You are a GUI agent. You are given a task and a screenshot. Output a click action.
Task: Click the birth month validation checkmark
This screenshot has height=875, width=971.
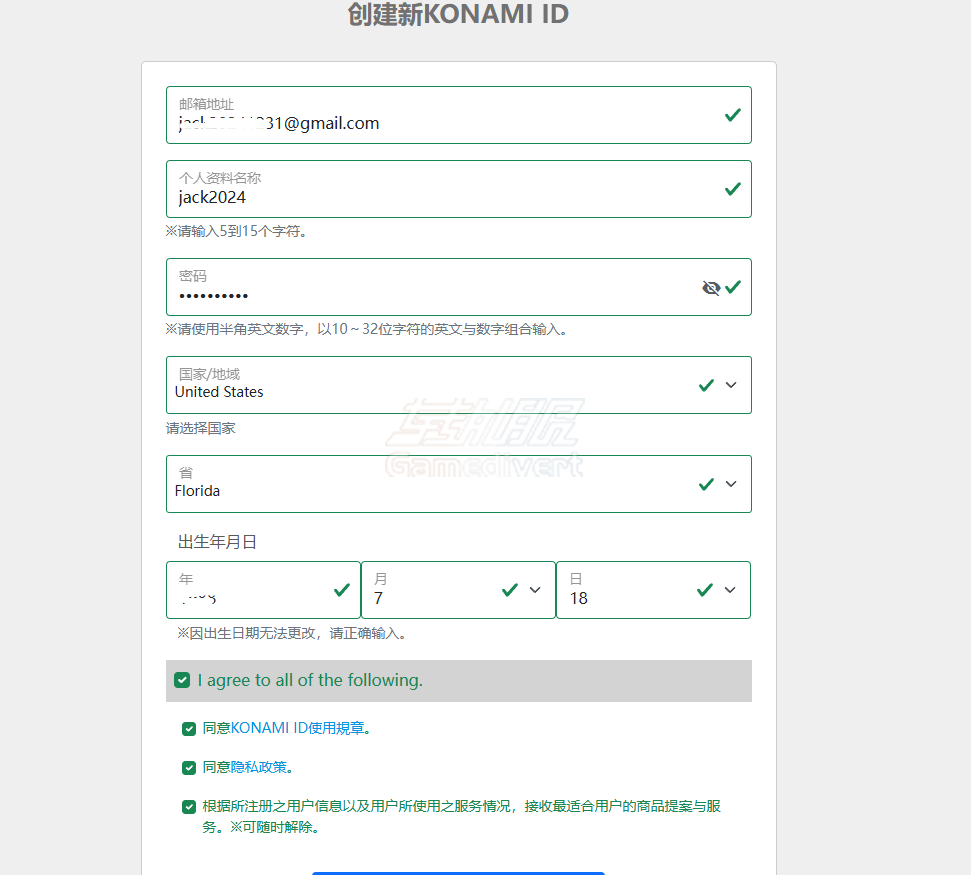510,590
